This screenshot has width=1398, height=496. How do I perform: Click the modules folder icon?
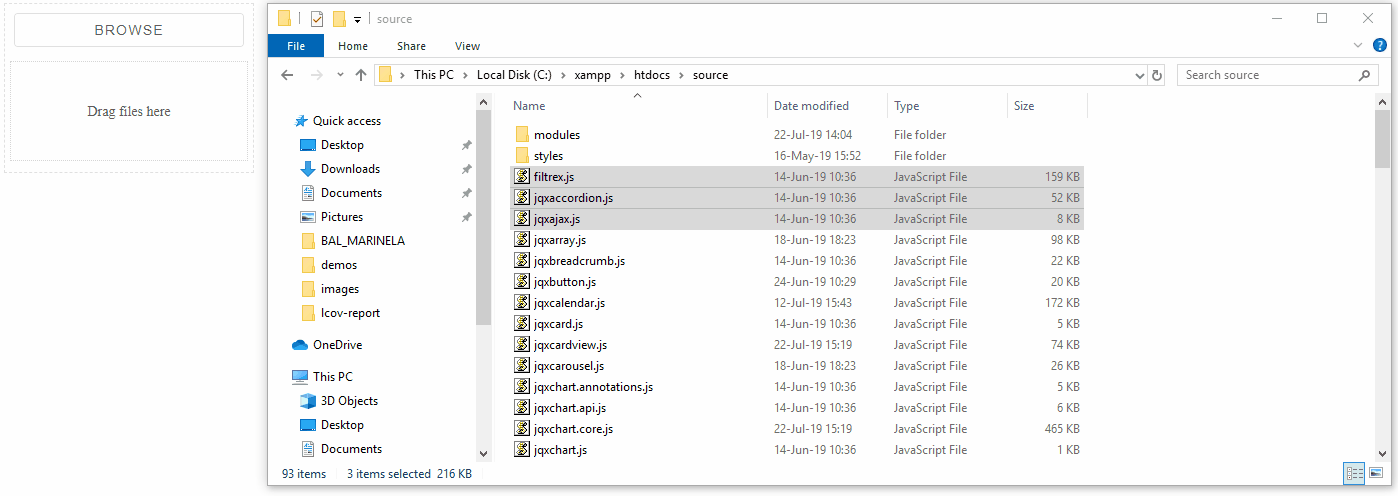[521, 135]
